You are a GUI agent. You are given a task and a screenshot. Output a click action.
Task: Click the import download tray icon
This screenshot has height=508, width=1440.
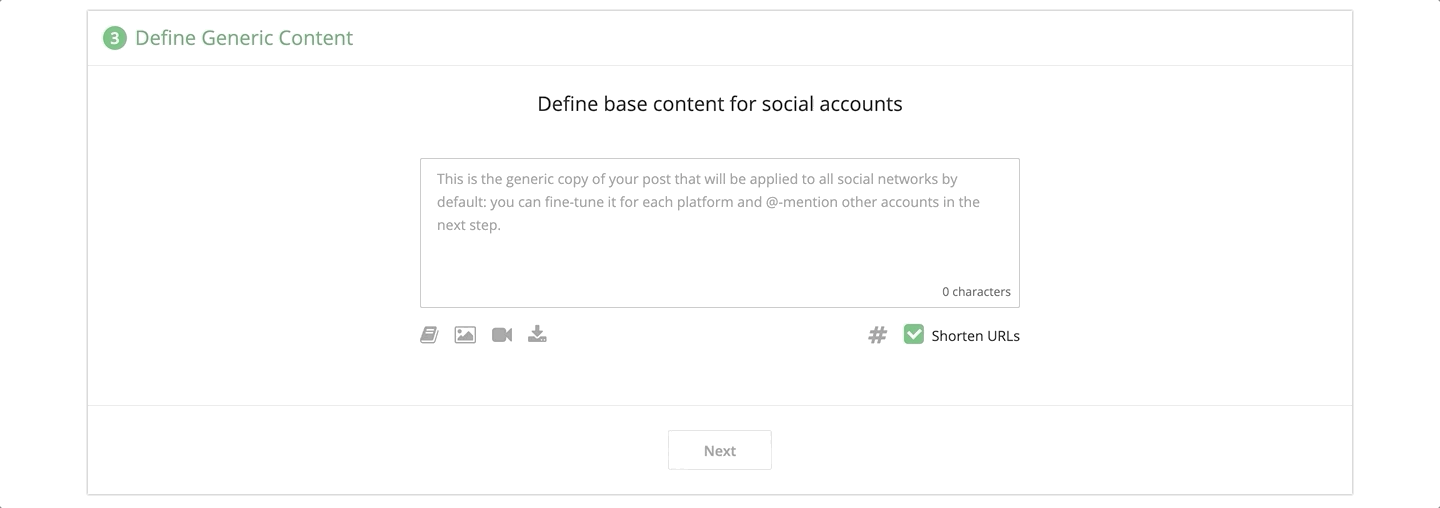click(537, 334)
